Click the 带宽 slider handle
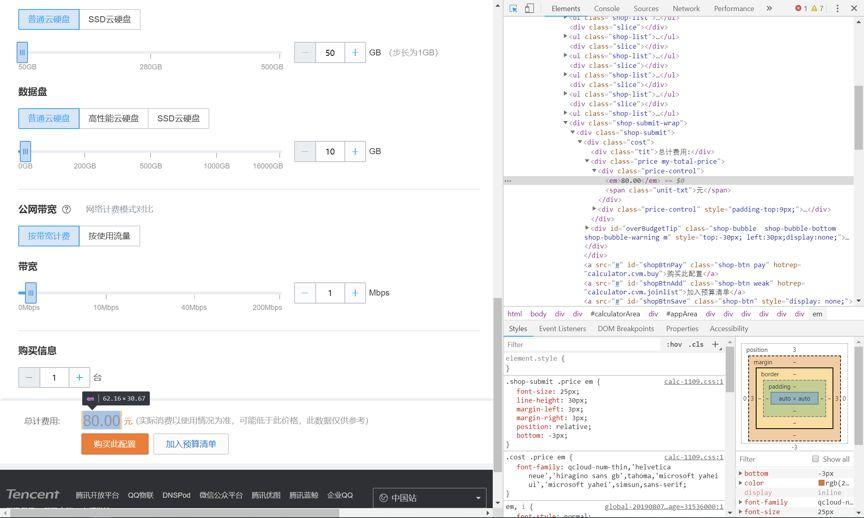The image size is (864, 518). tap(30, 292)
